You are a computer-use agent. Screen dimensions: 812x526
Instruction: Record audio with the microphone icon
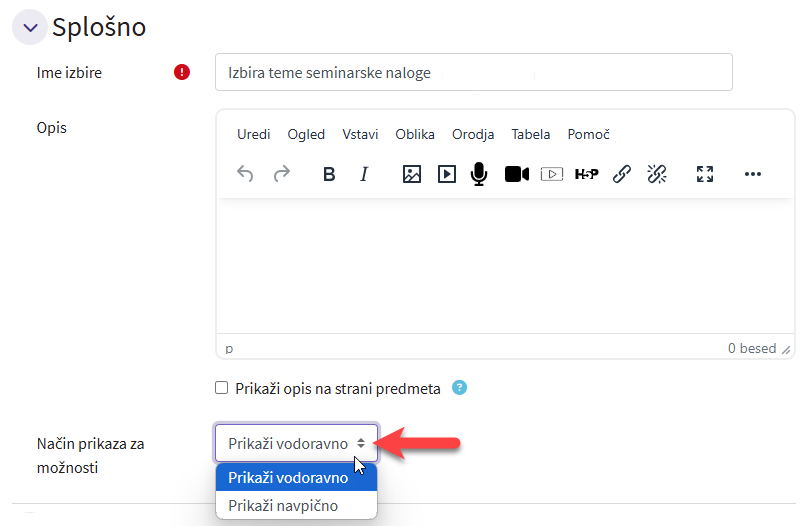click(x=479, y=174)
